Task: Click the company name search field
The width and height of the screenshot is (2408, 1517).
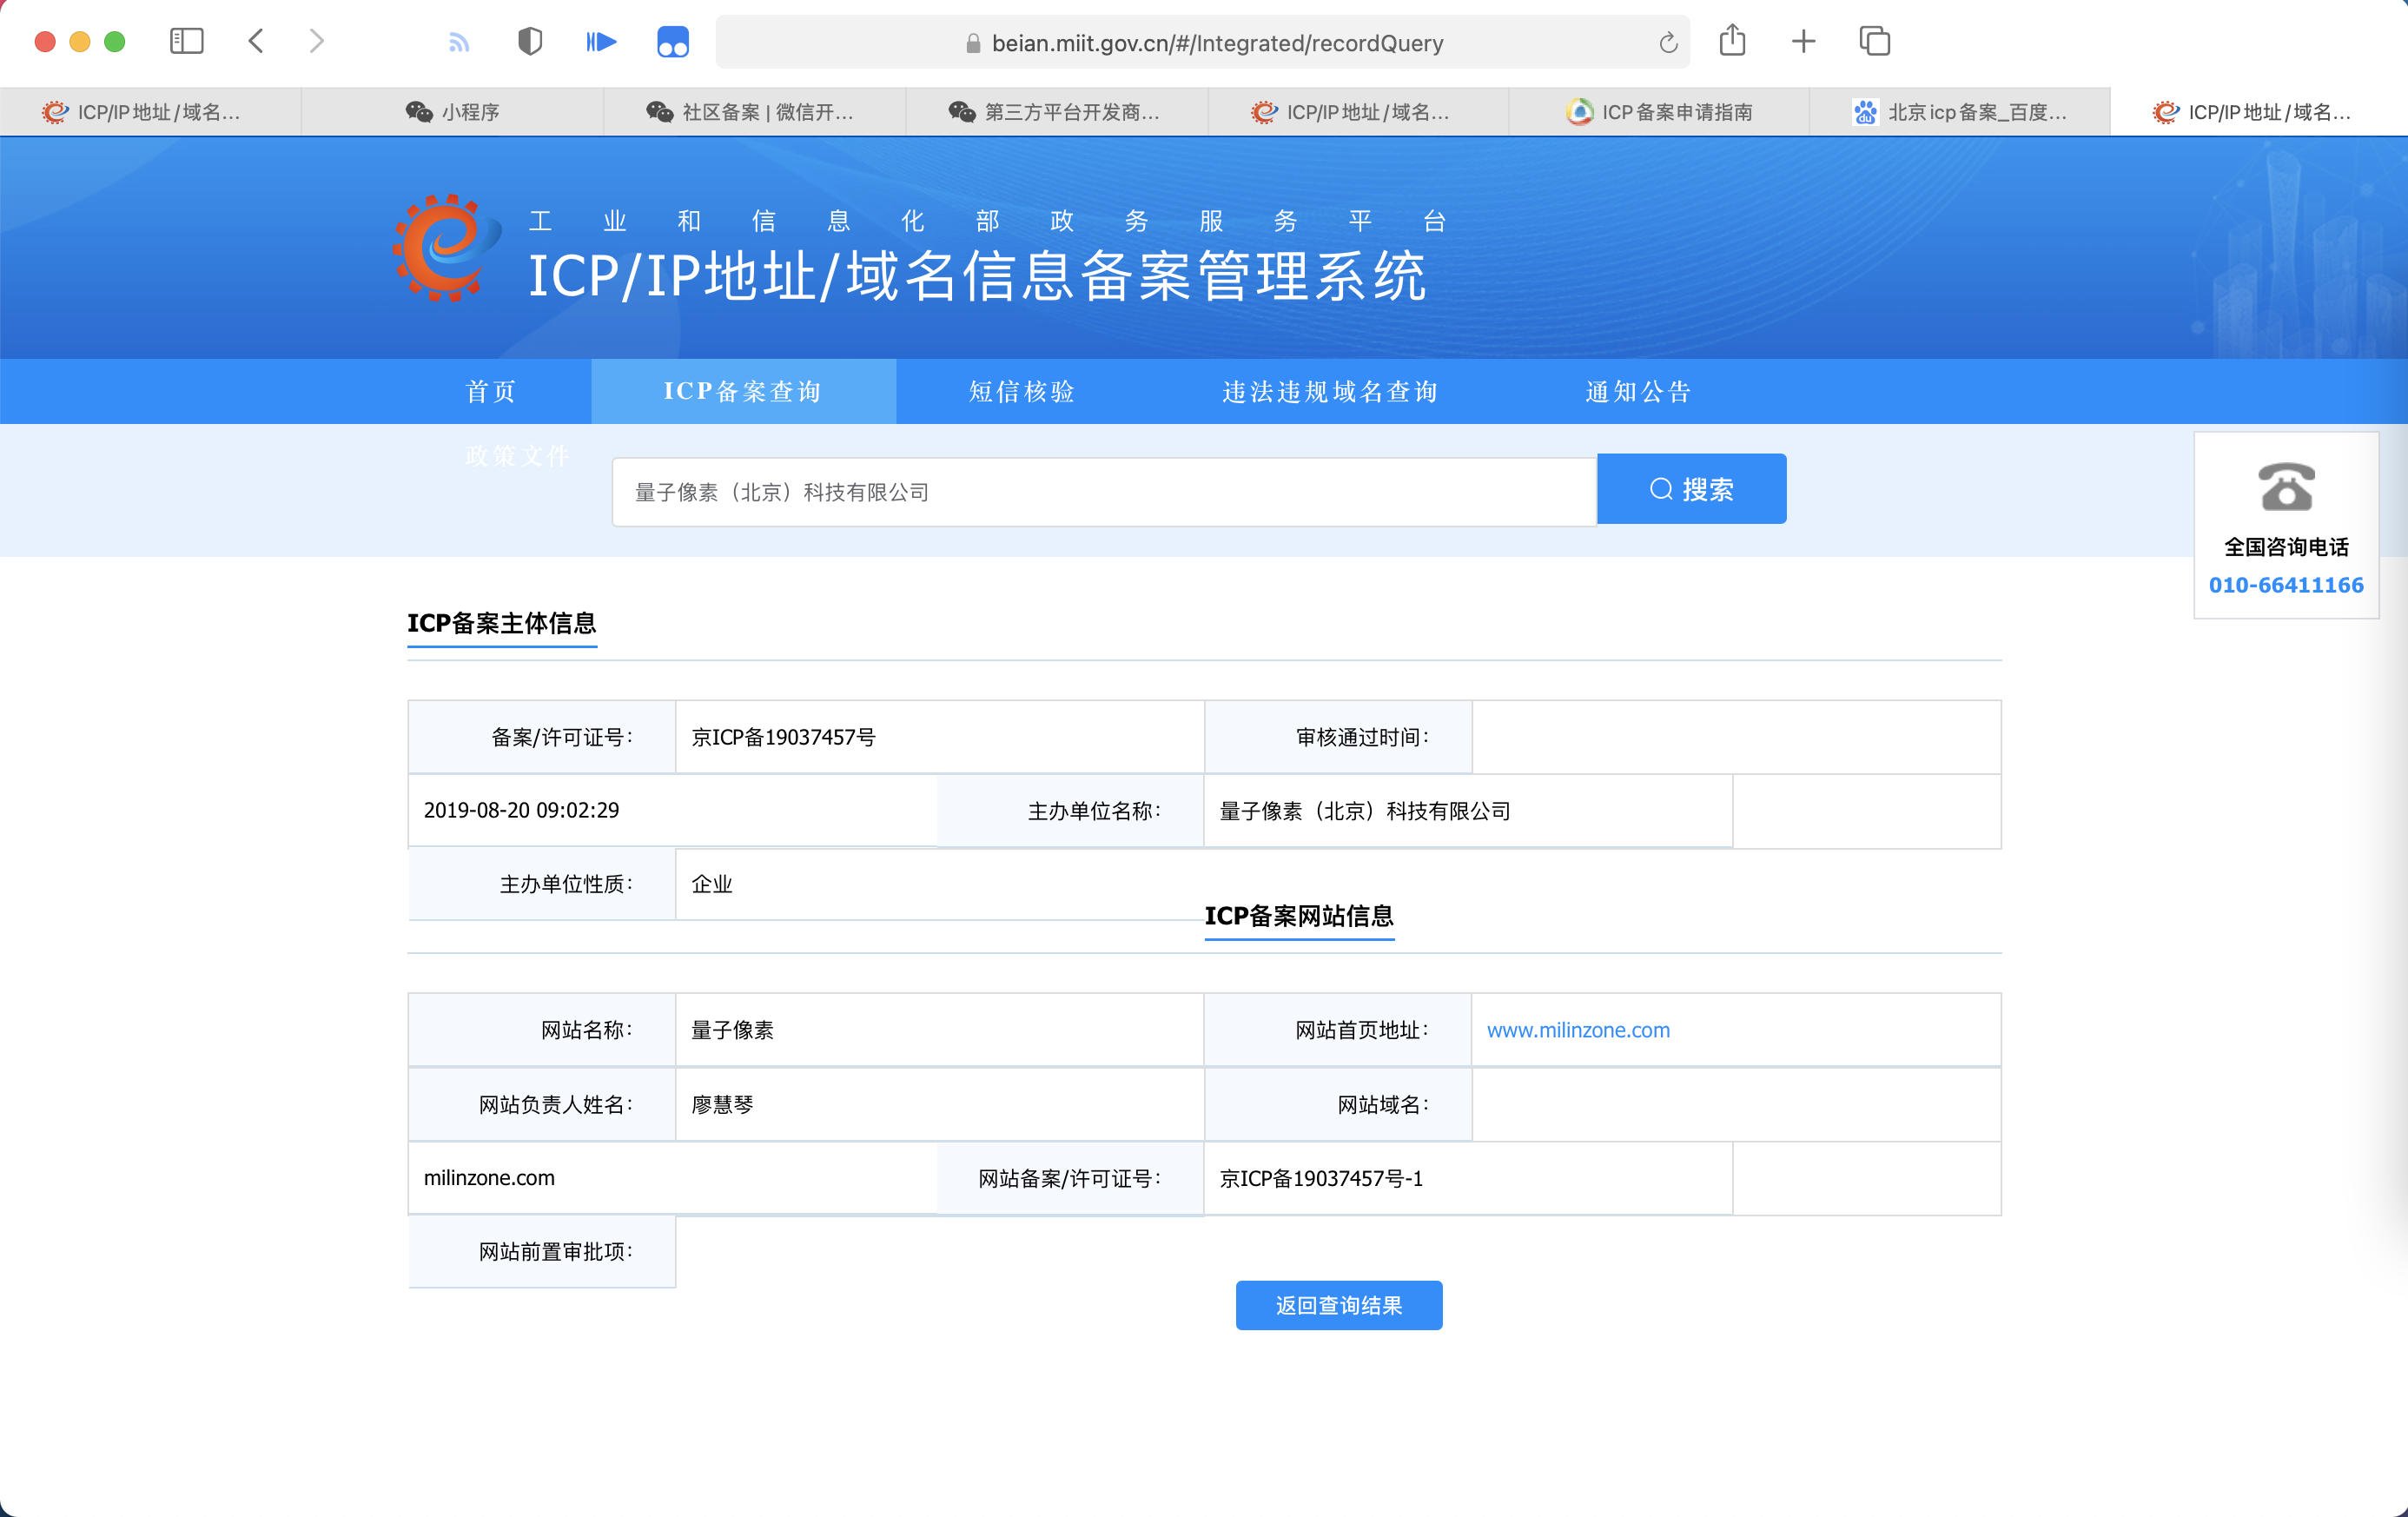Action: (1103, 492)
